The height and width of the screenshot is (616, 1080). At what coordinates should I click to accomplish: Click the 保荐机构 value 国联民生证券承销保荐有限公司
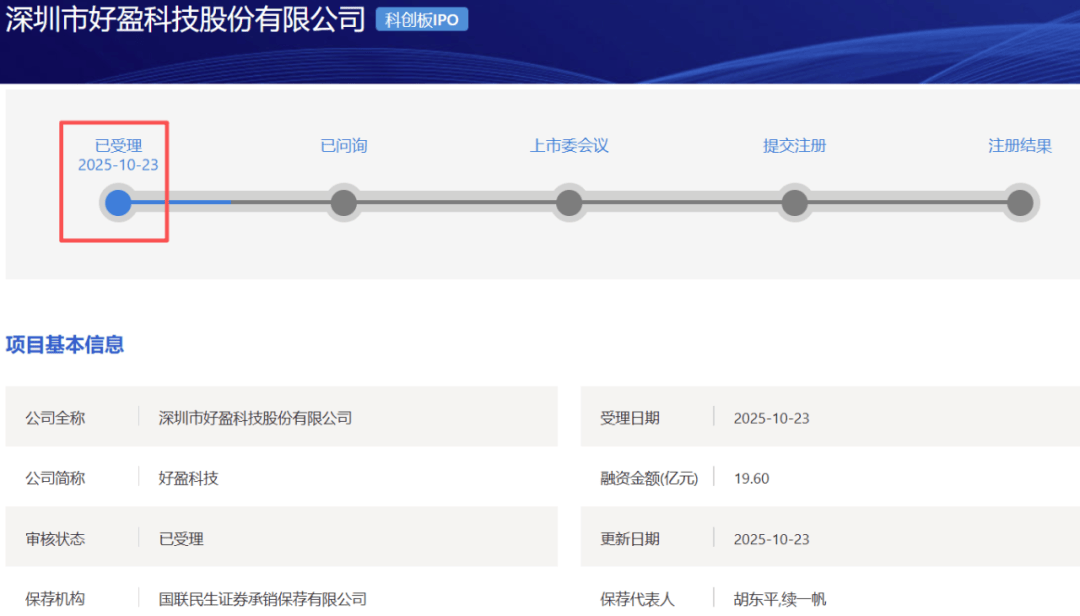pos(263,599)
